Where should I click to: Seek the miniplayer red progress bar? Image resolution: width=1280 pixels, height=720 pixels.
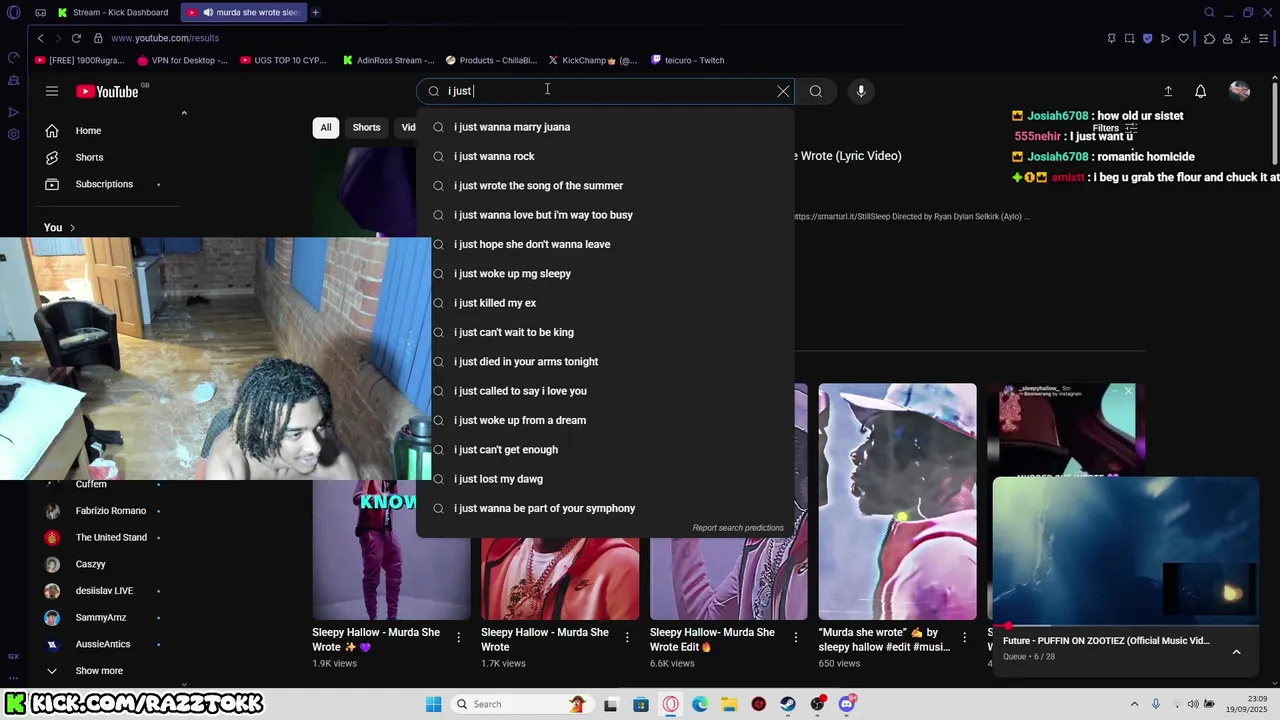pyautogui.click(x=1126, y=625)
